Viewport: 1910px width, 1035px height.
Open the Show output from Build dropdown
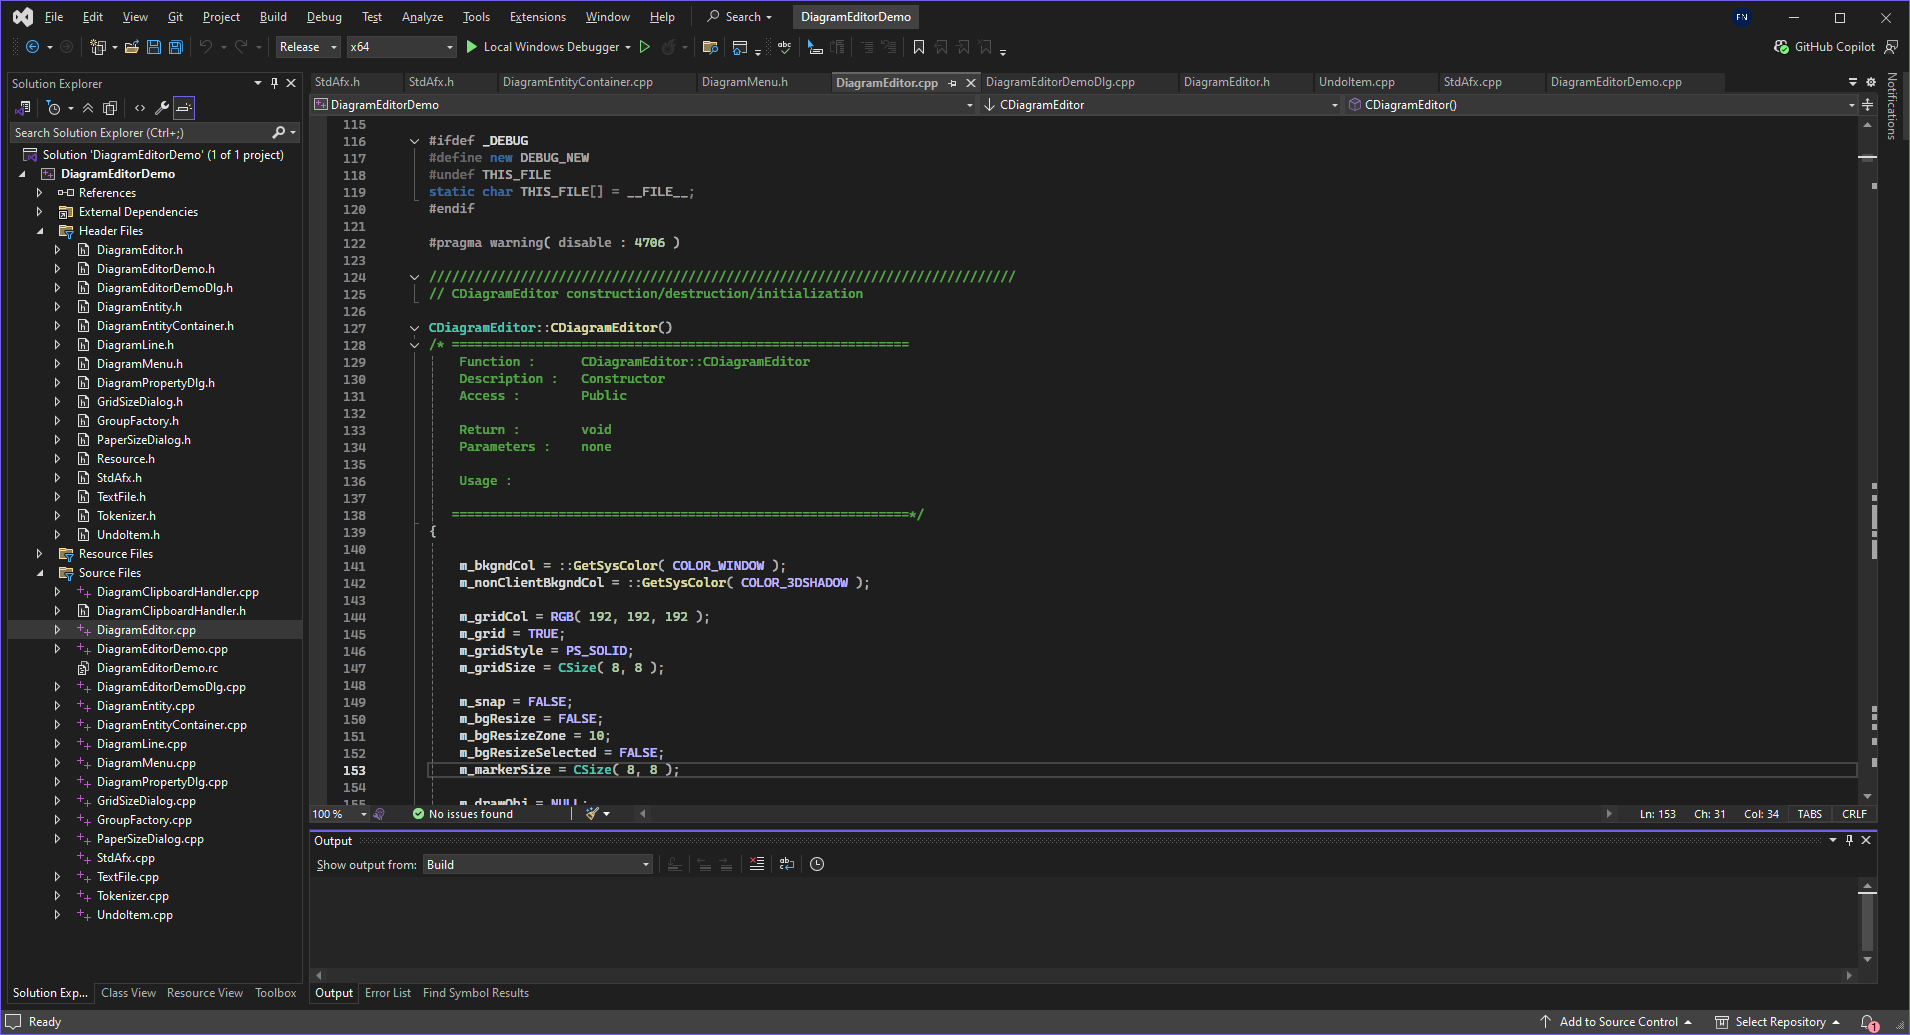click(538, 865)
